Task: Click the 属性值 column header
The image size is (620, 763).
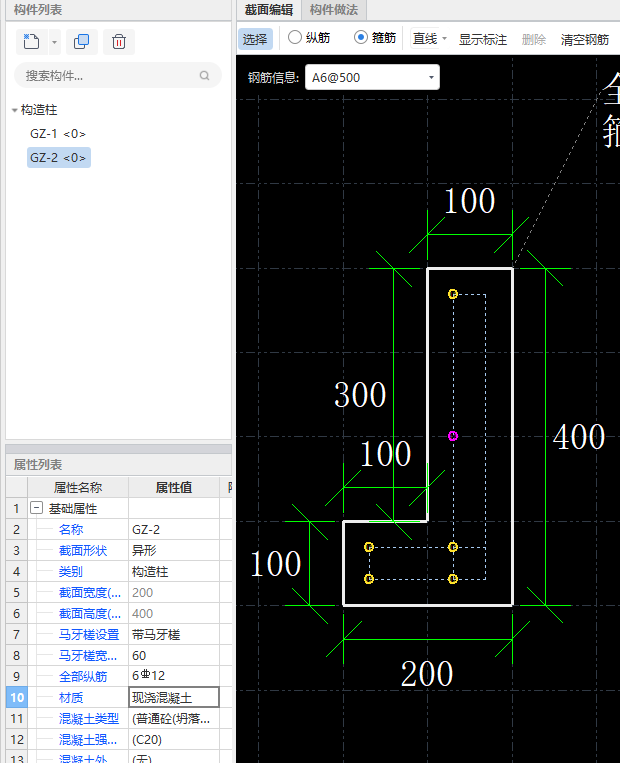Action: [x=174, y=487]
